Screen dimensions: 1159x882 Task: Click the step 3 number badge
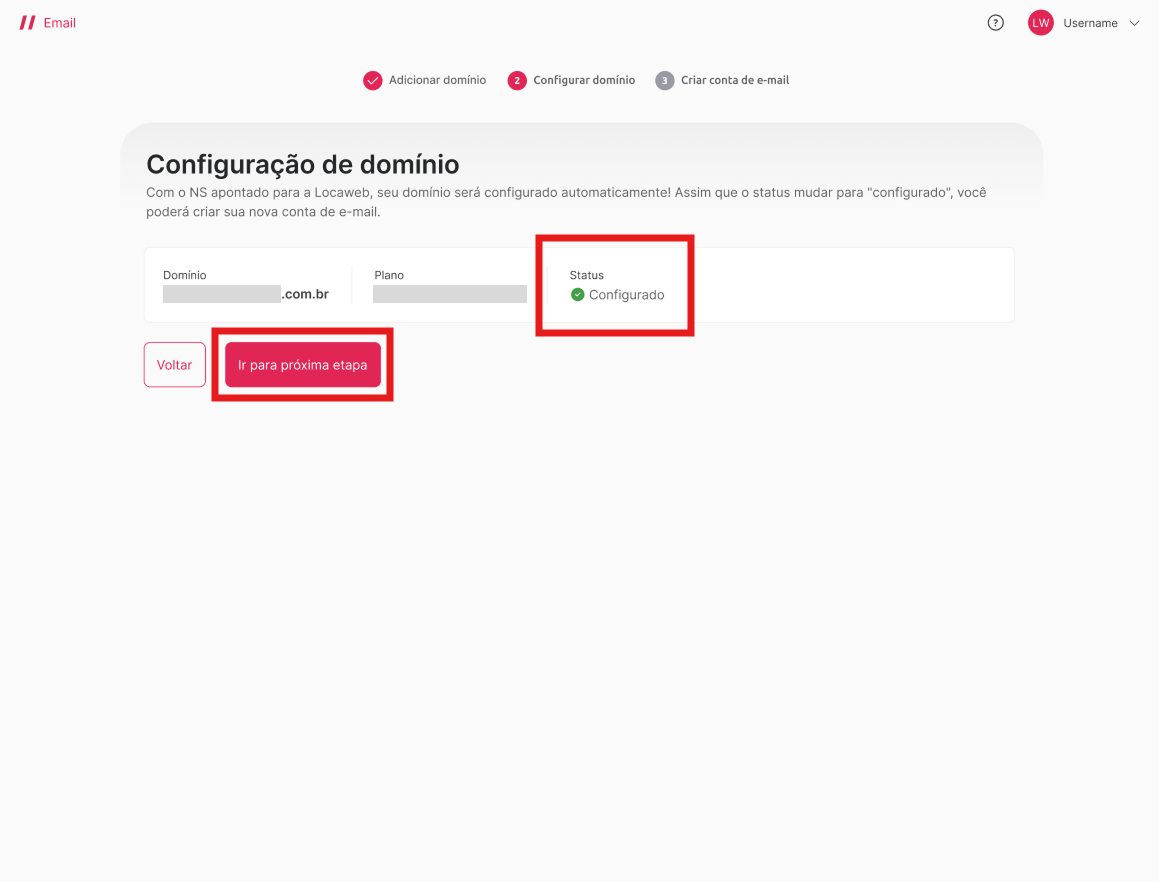coord(665,81)
